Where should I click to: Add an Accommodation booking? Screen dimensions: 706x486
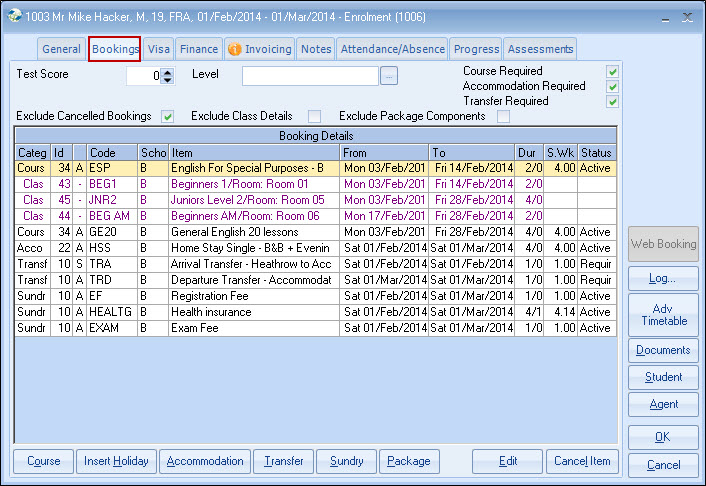click(x=205, y=461)
